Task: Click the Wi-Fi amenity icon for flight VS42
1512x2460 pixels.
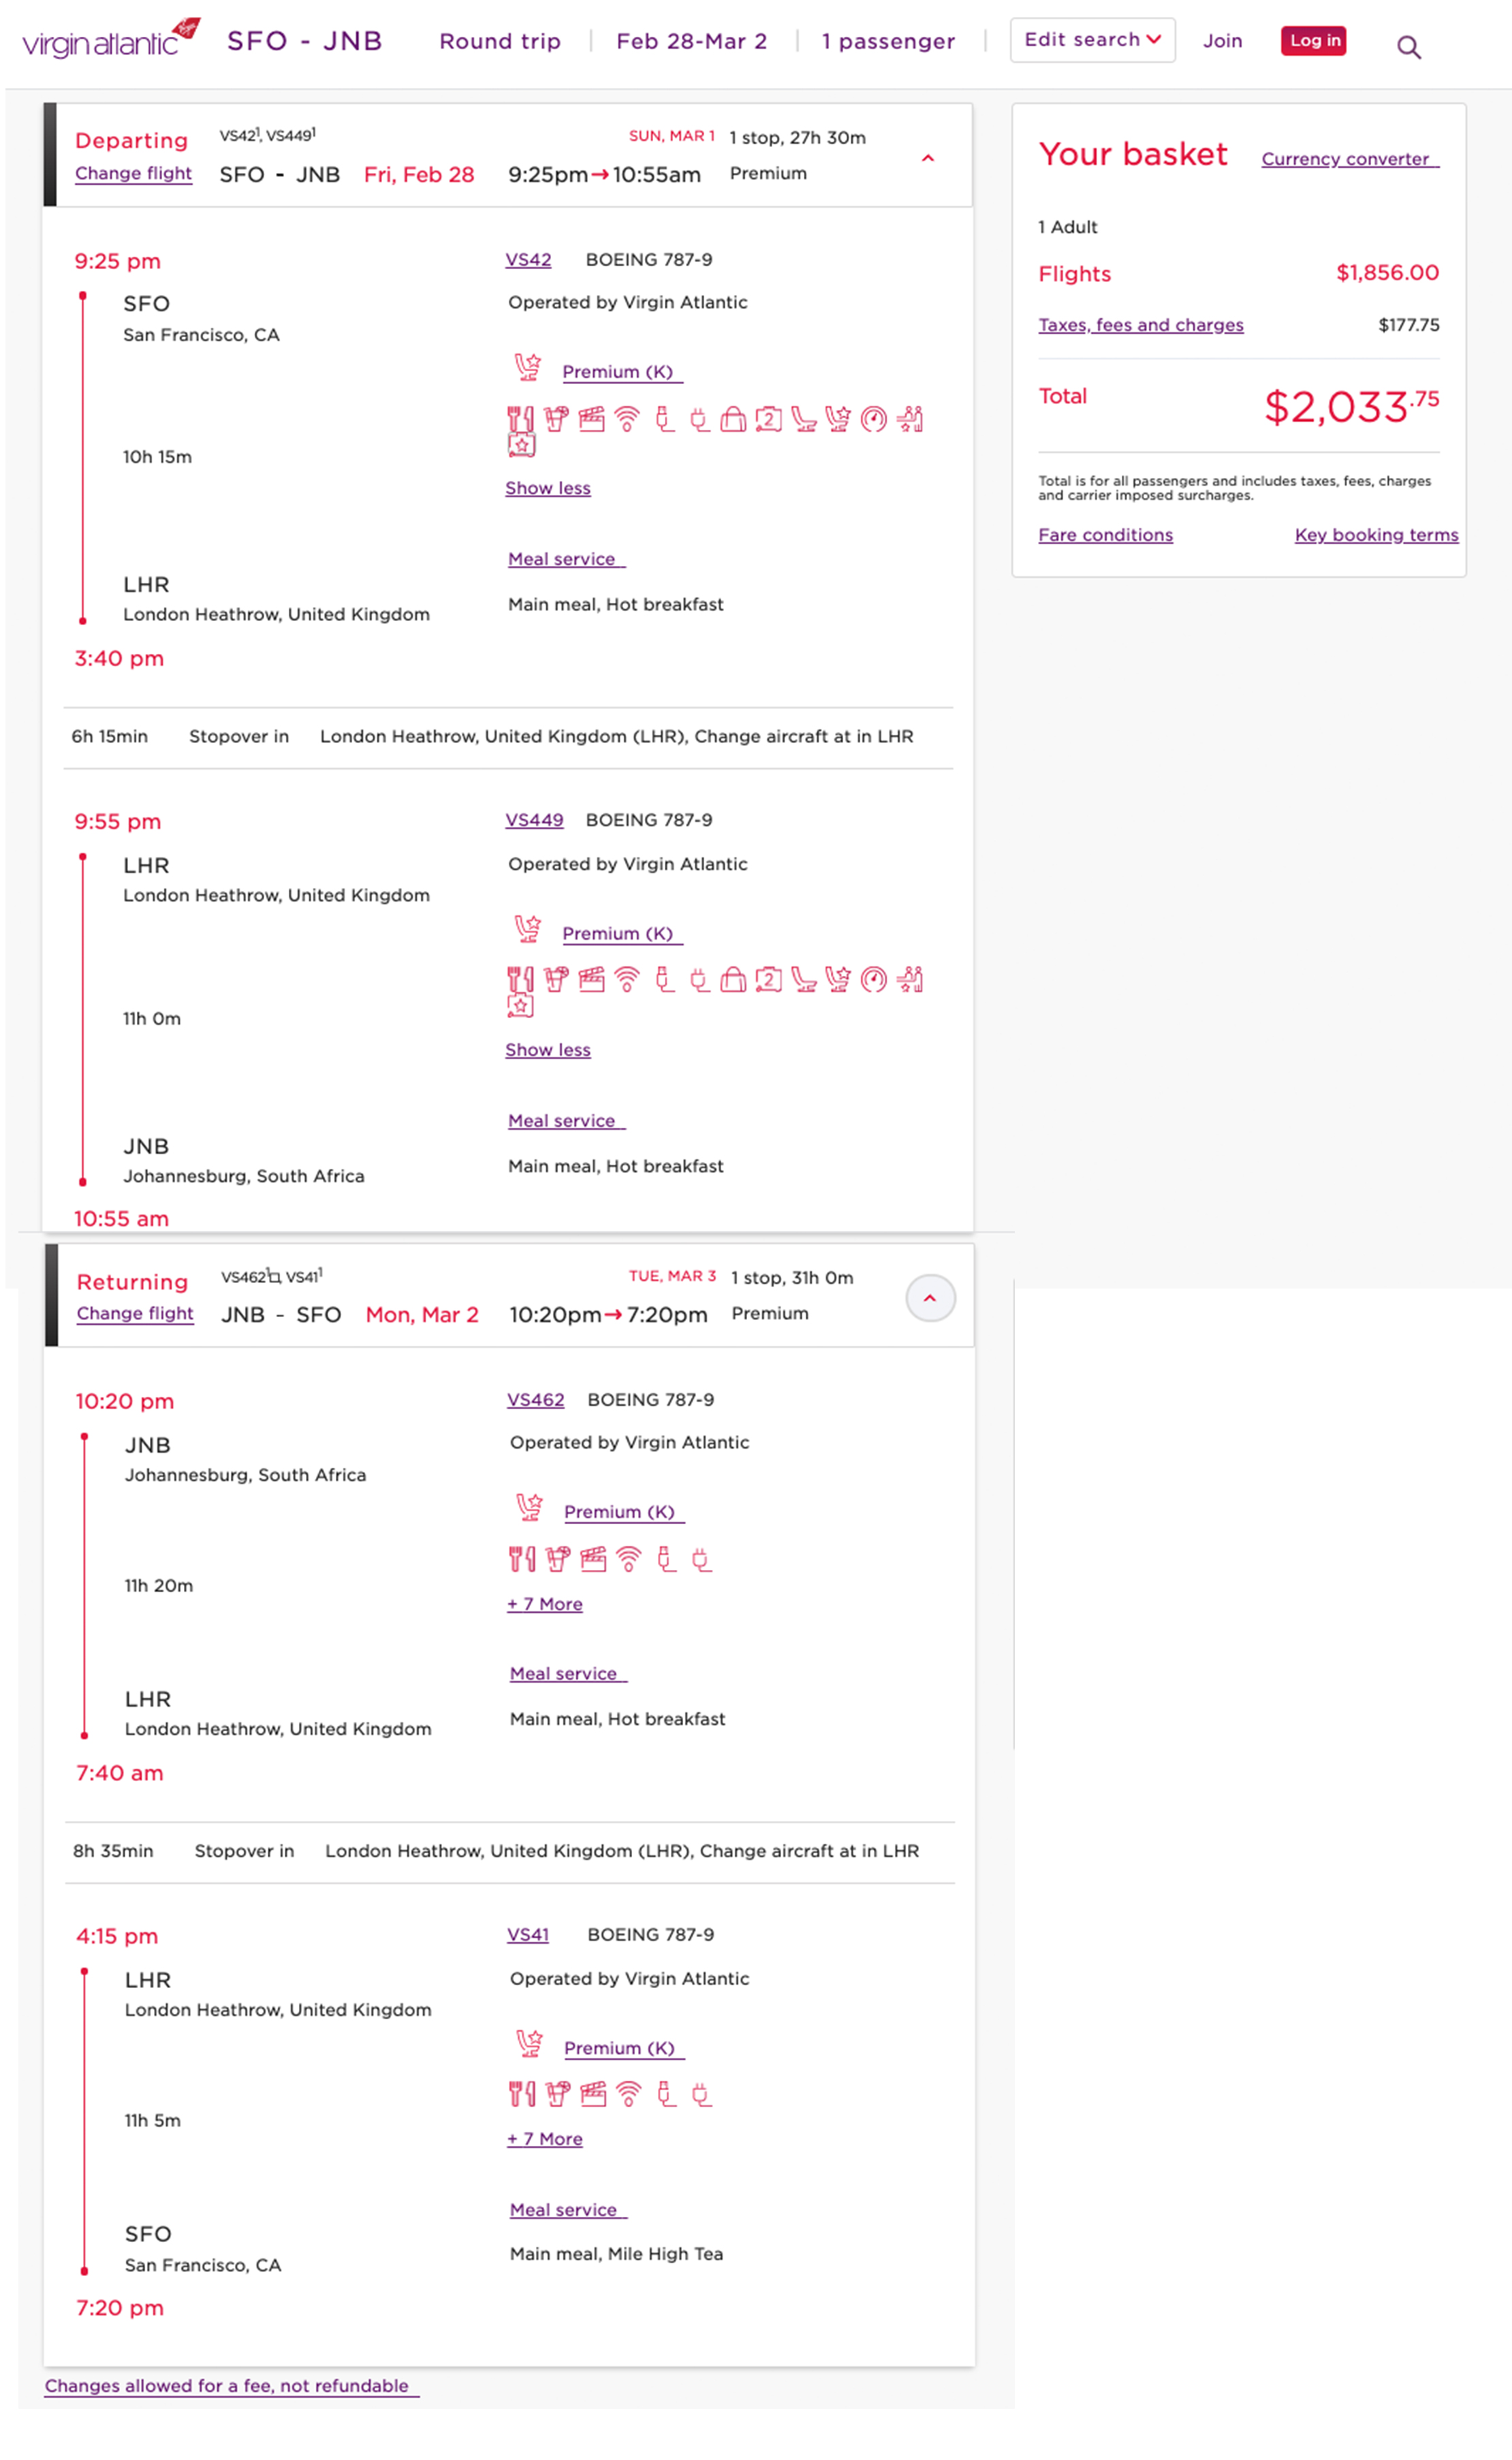Action: (627, 419)
